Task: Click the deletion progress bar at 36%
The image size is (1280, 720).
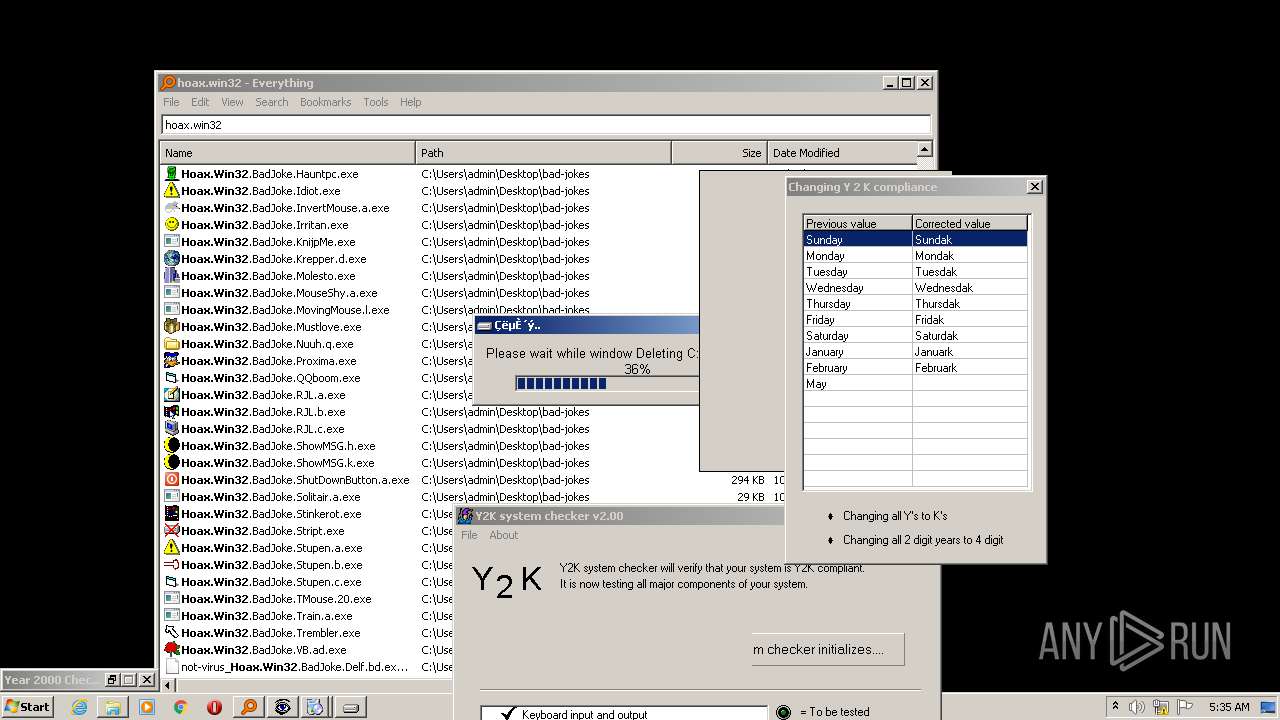Action: point(606,383)
